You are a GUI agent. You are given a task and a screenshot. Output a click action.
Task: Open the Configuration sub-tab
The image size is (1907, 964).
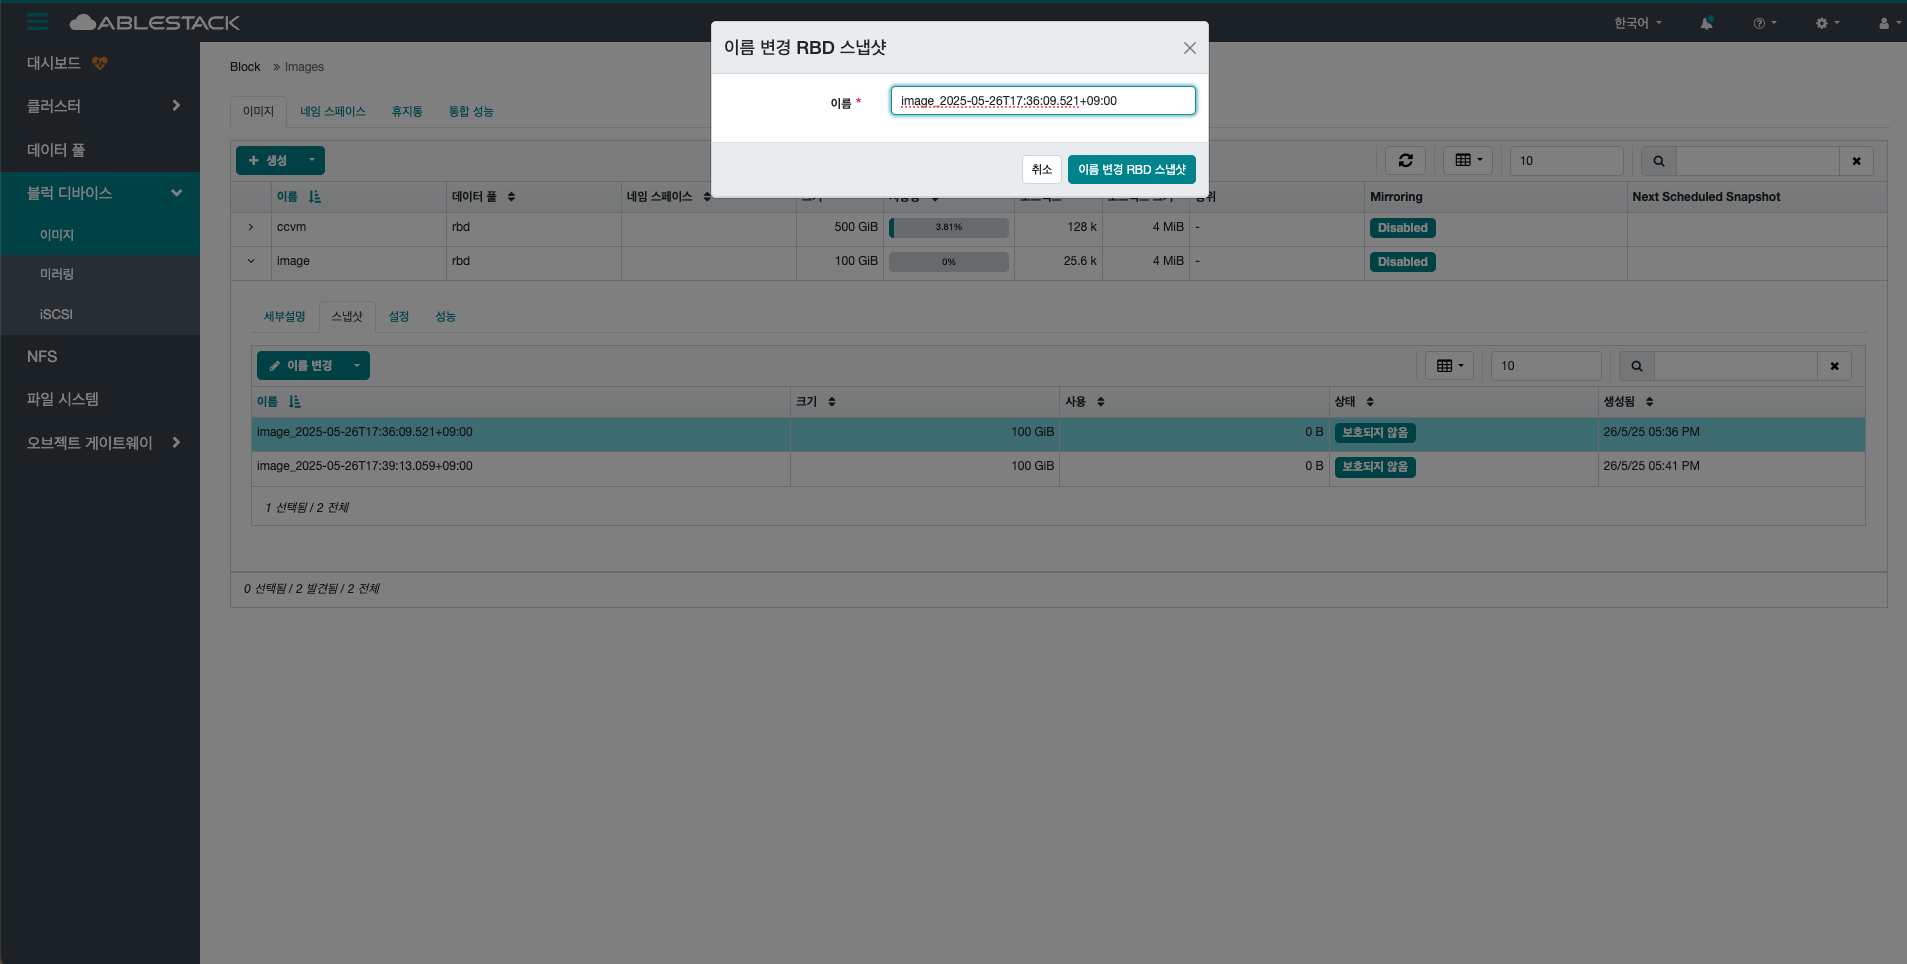click(399, 317)
